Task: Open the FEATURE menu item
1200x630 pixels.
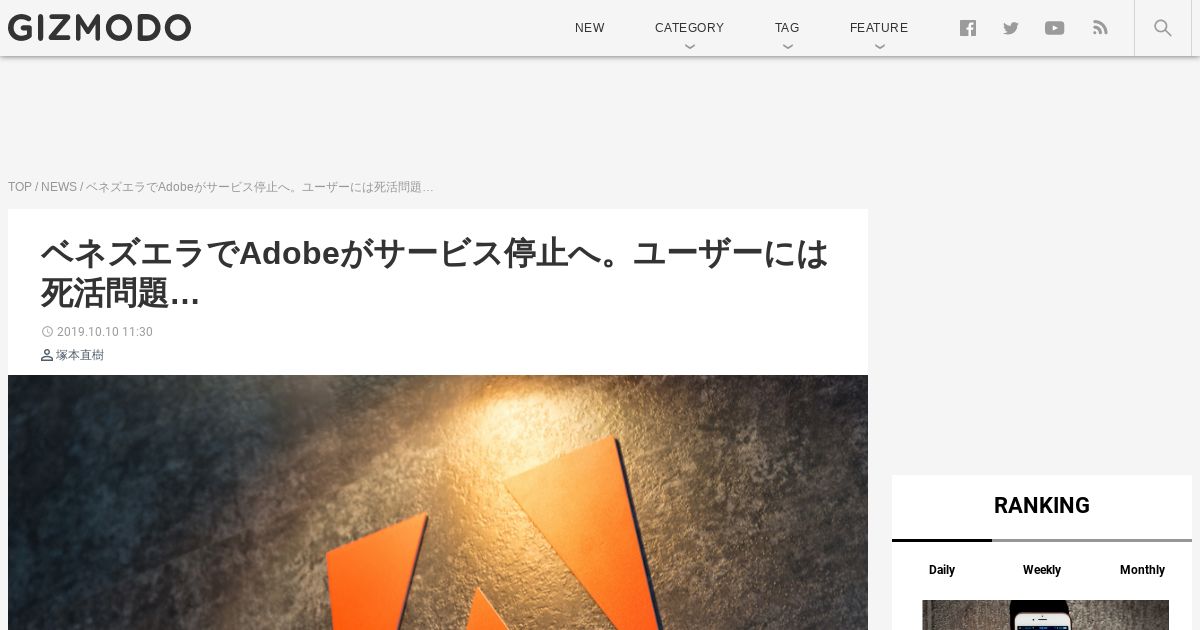Action: point(879,28)
